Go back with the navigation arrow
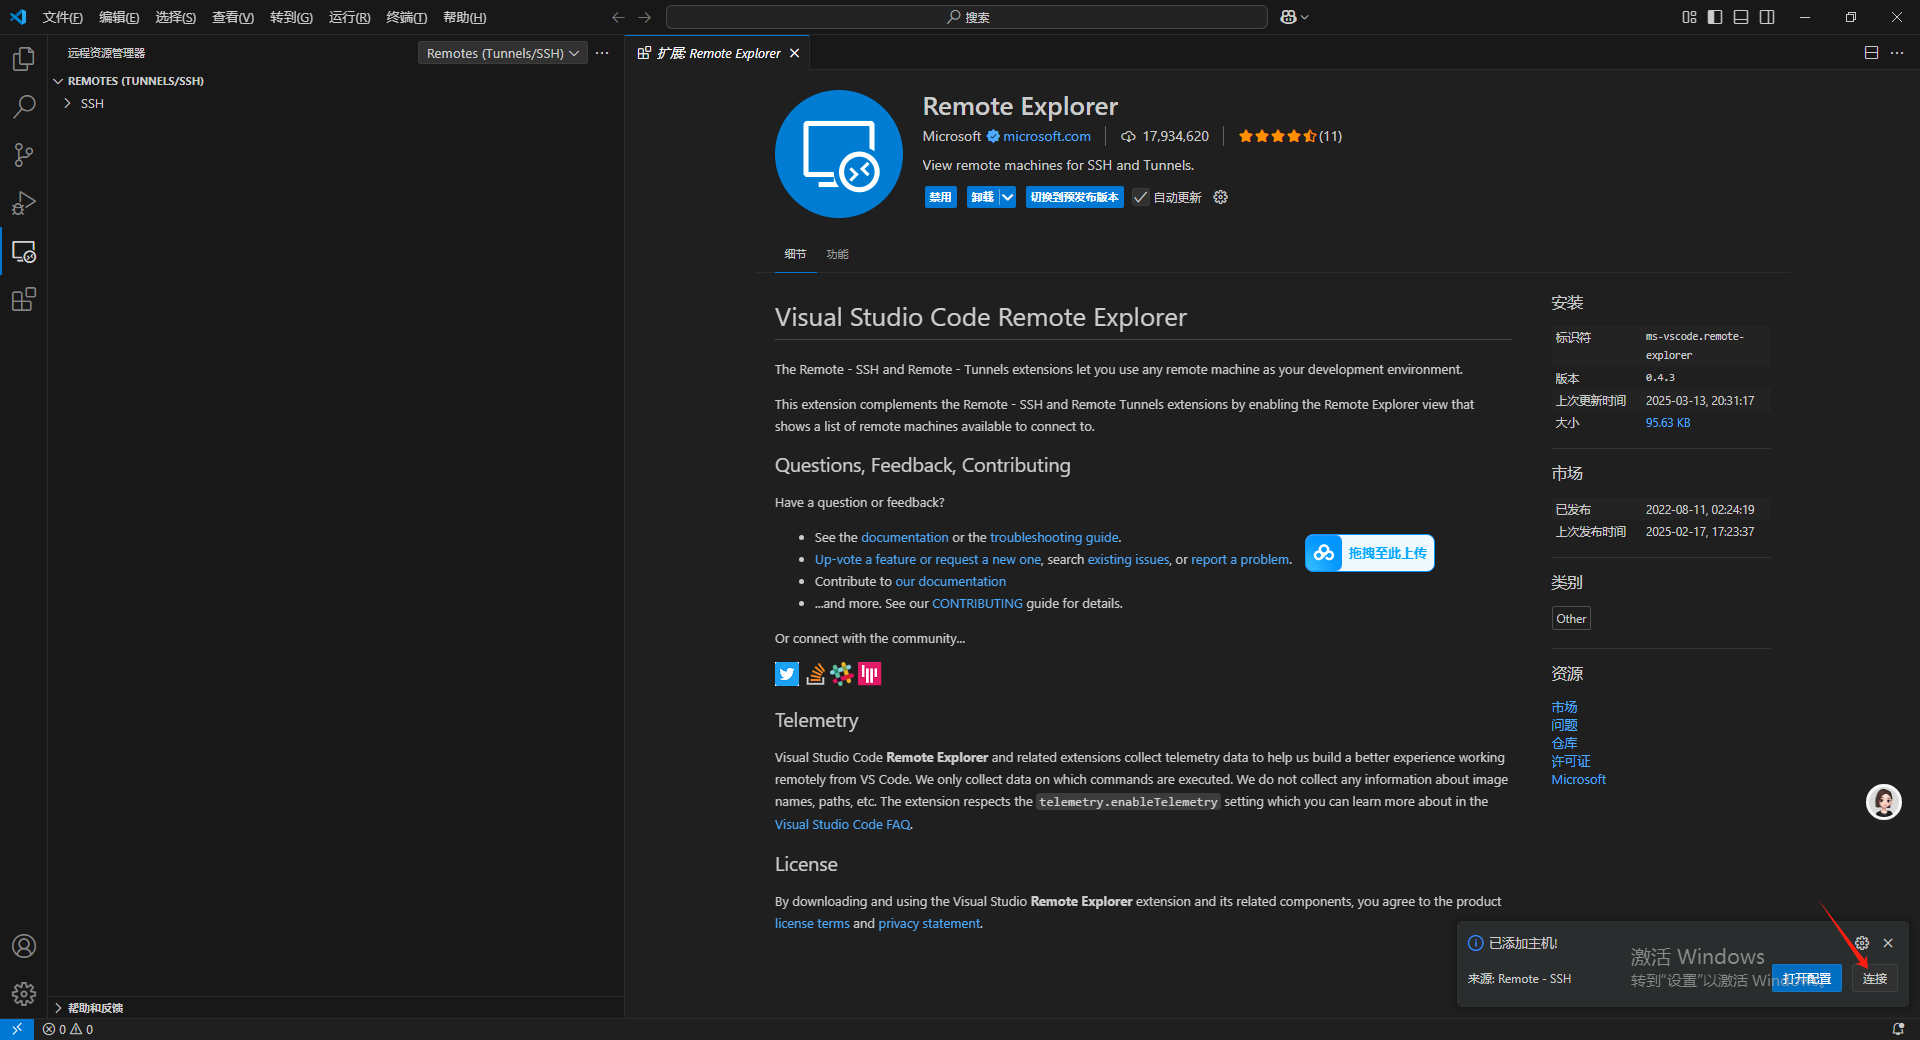1920x1040 pixels. (x=618, y=17)
